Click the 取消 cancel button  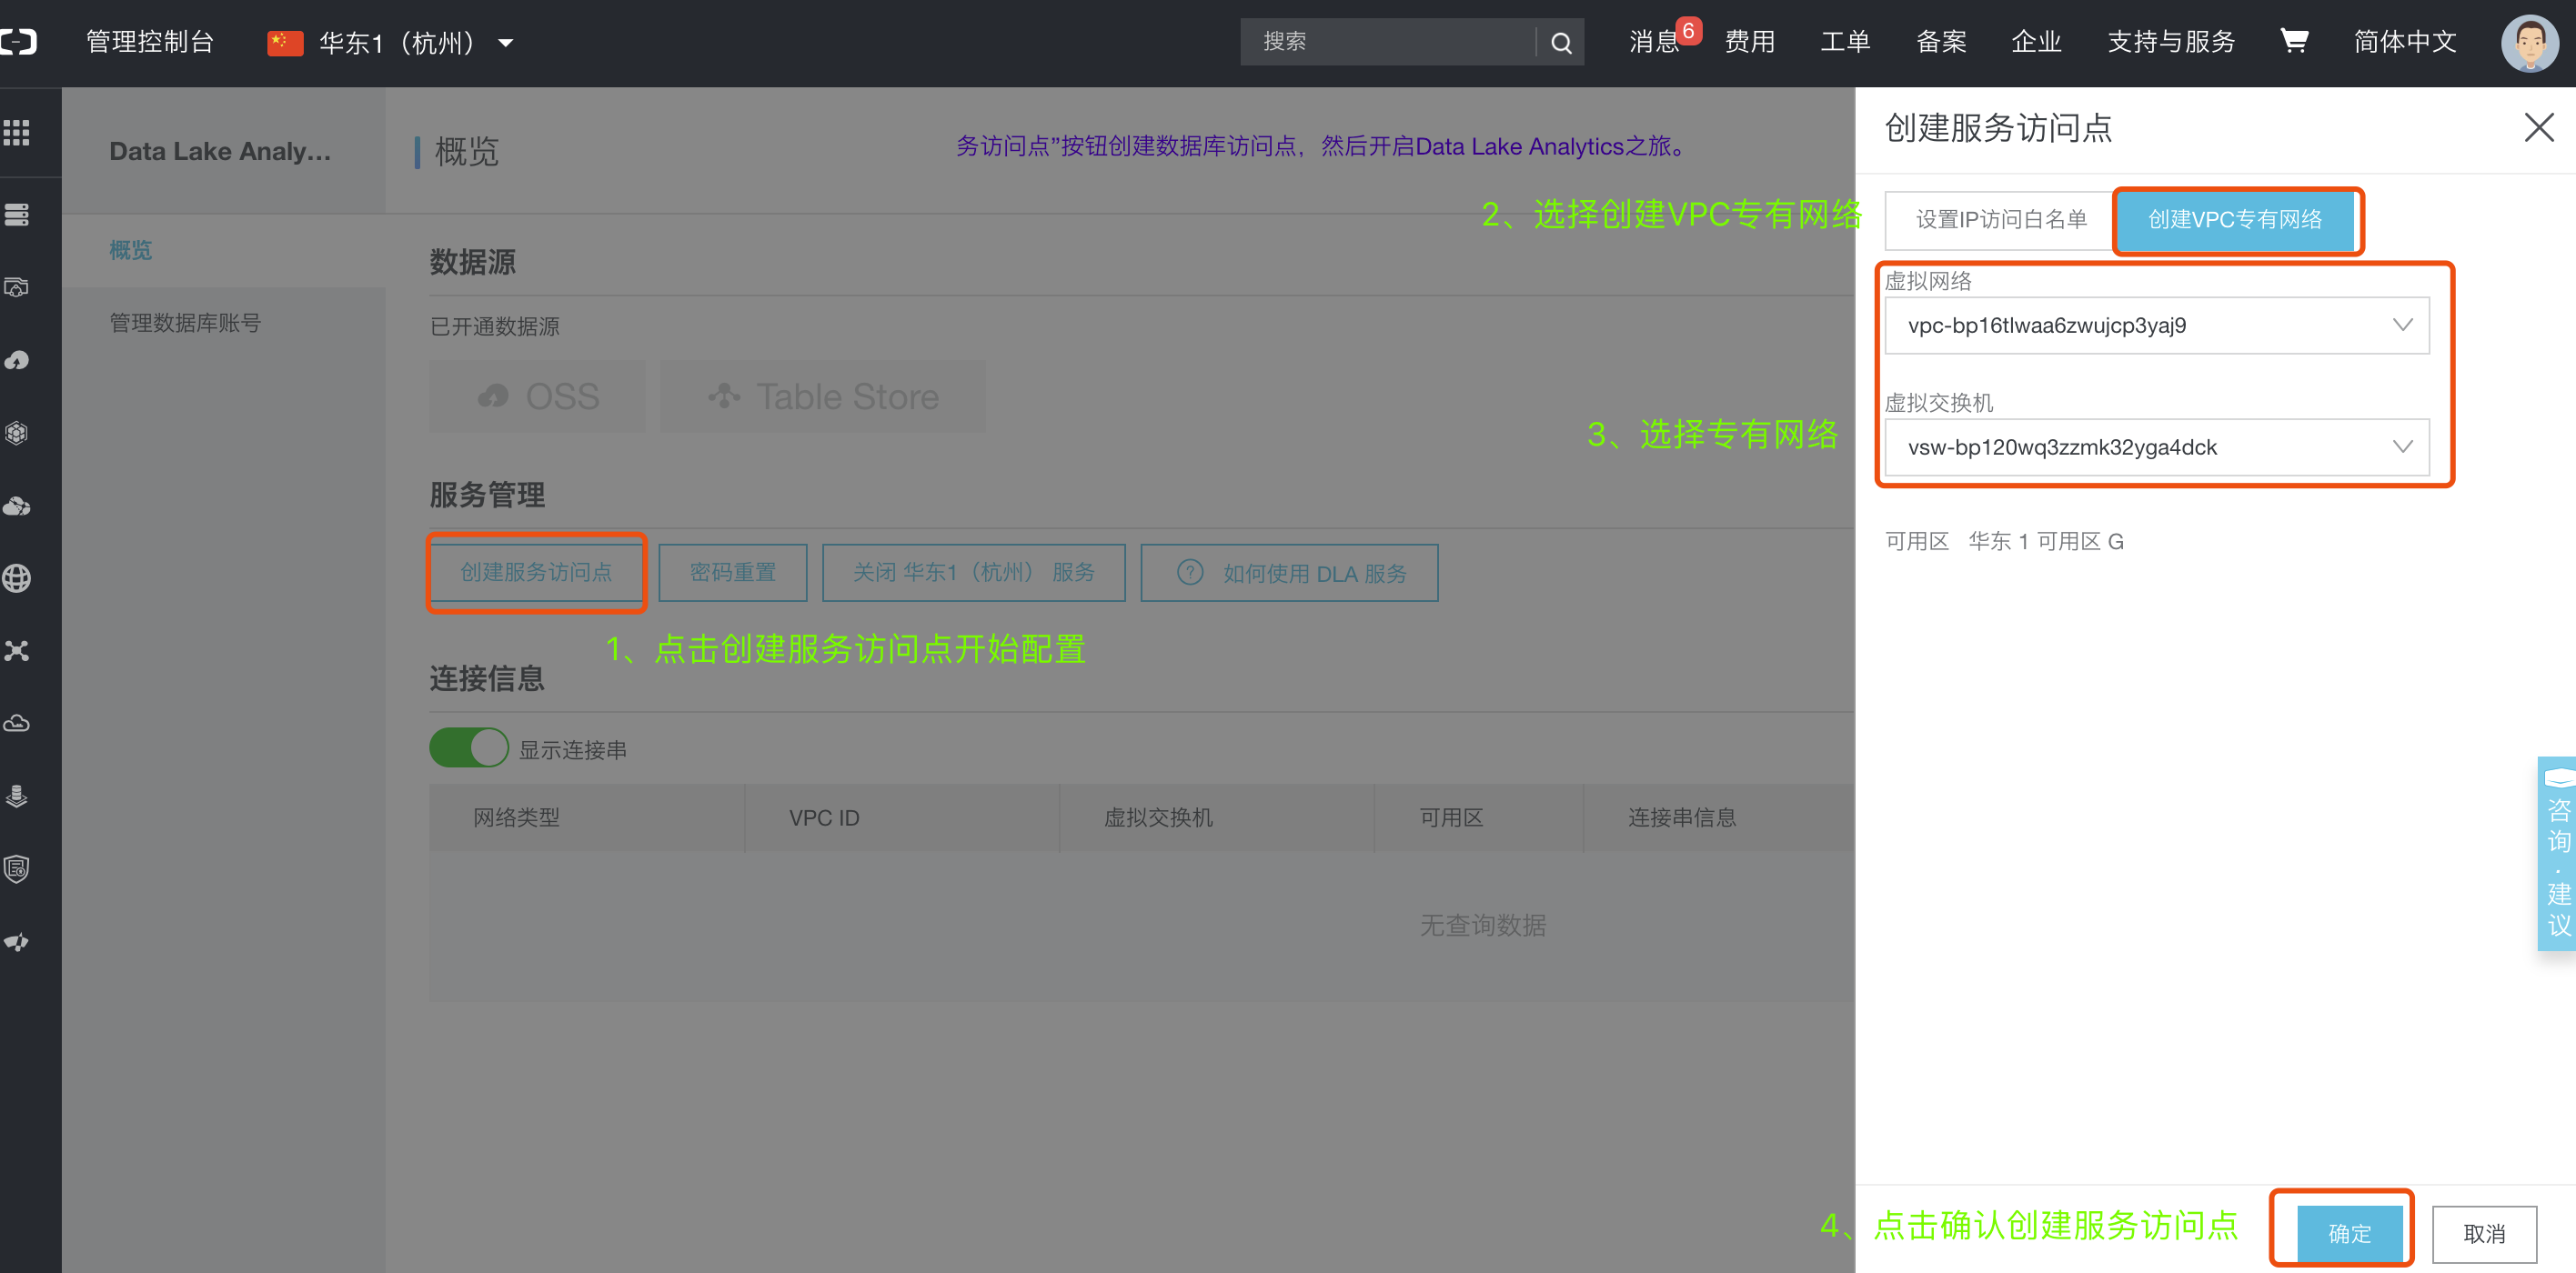2483,1233
